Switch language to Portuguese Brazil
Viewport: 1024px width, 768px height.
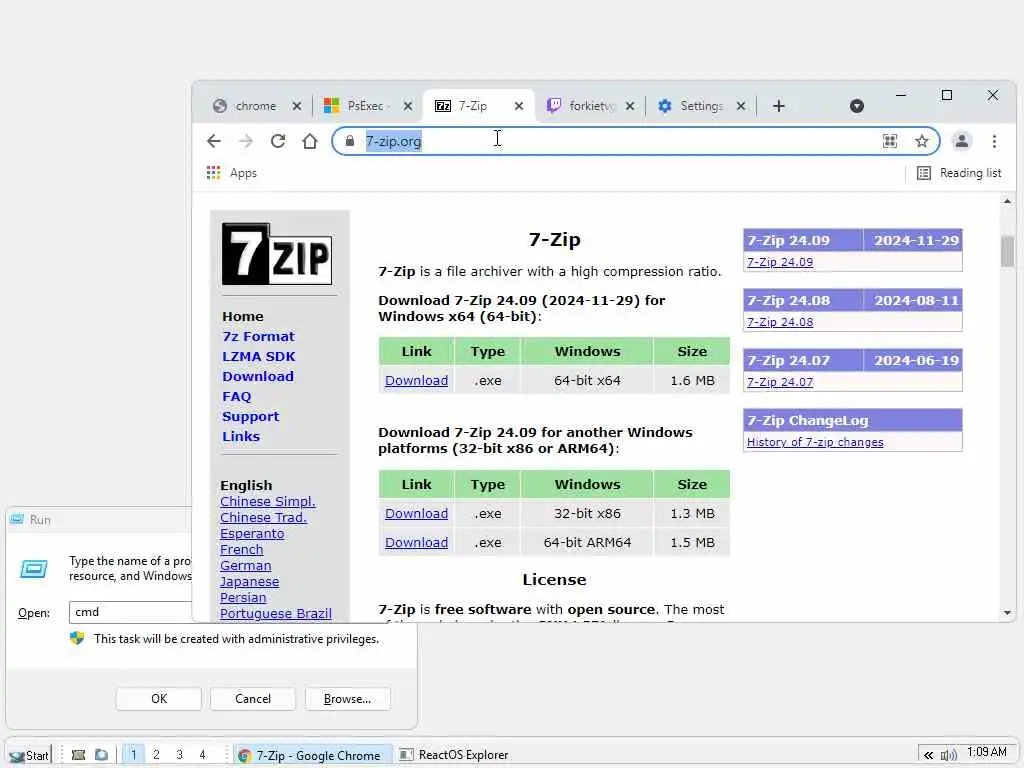pyautogui.click(x=276, y=613)
